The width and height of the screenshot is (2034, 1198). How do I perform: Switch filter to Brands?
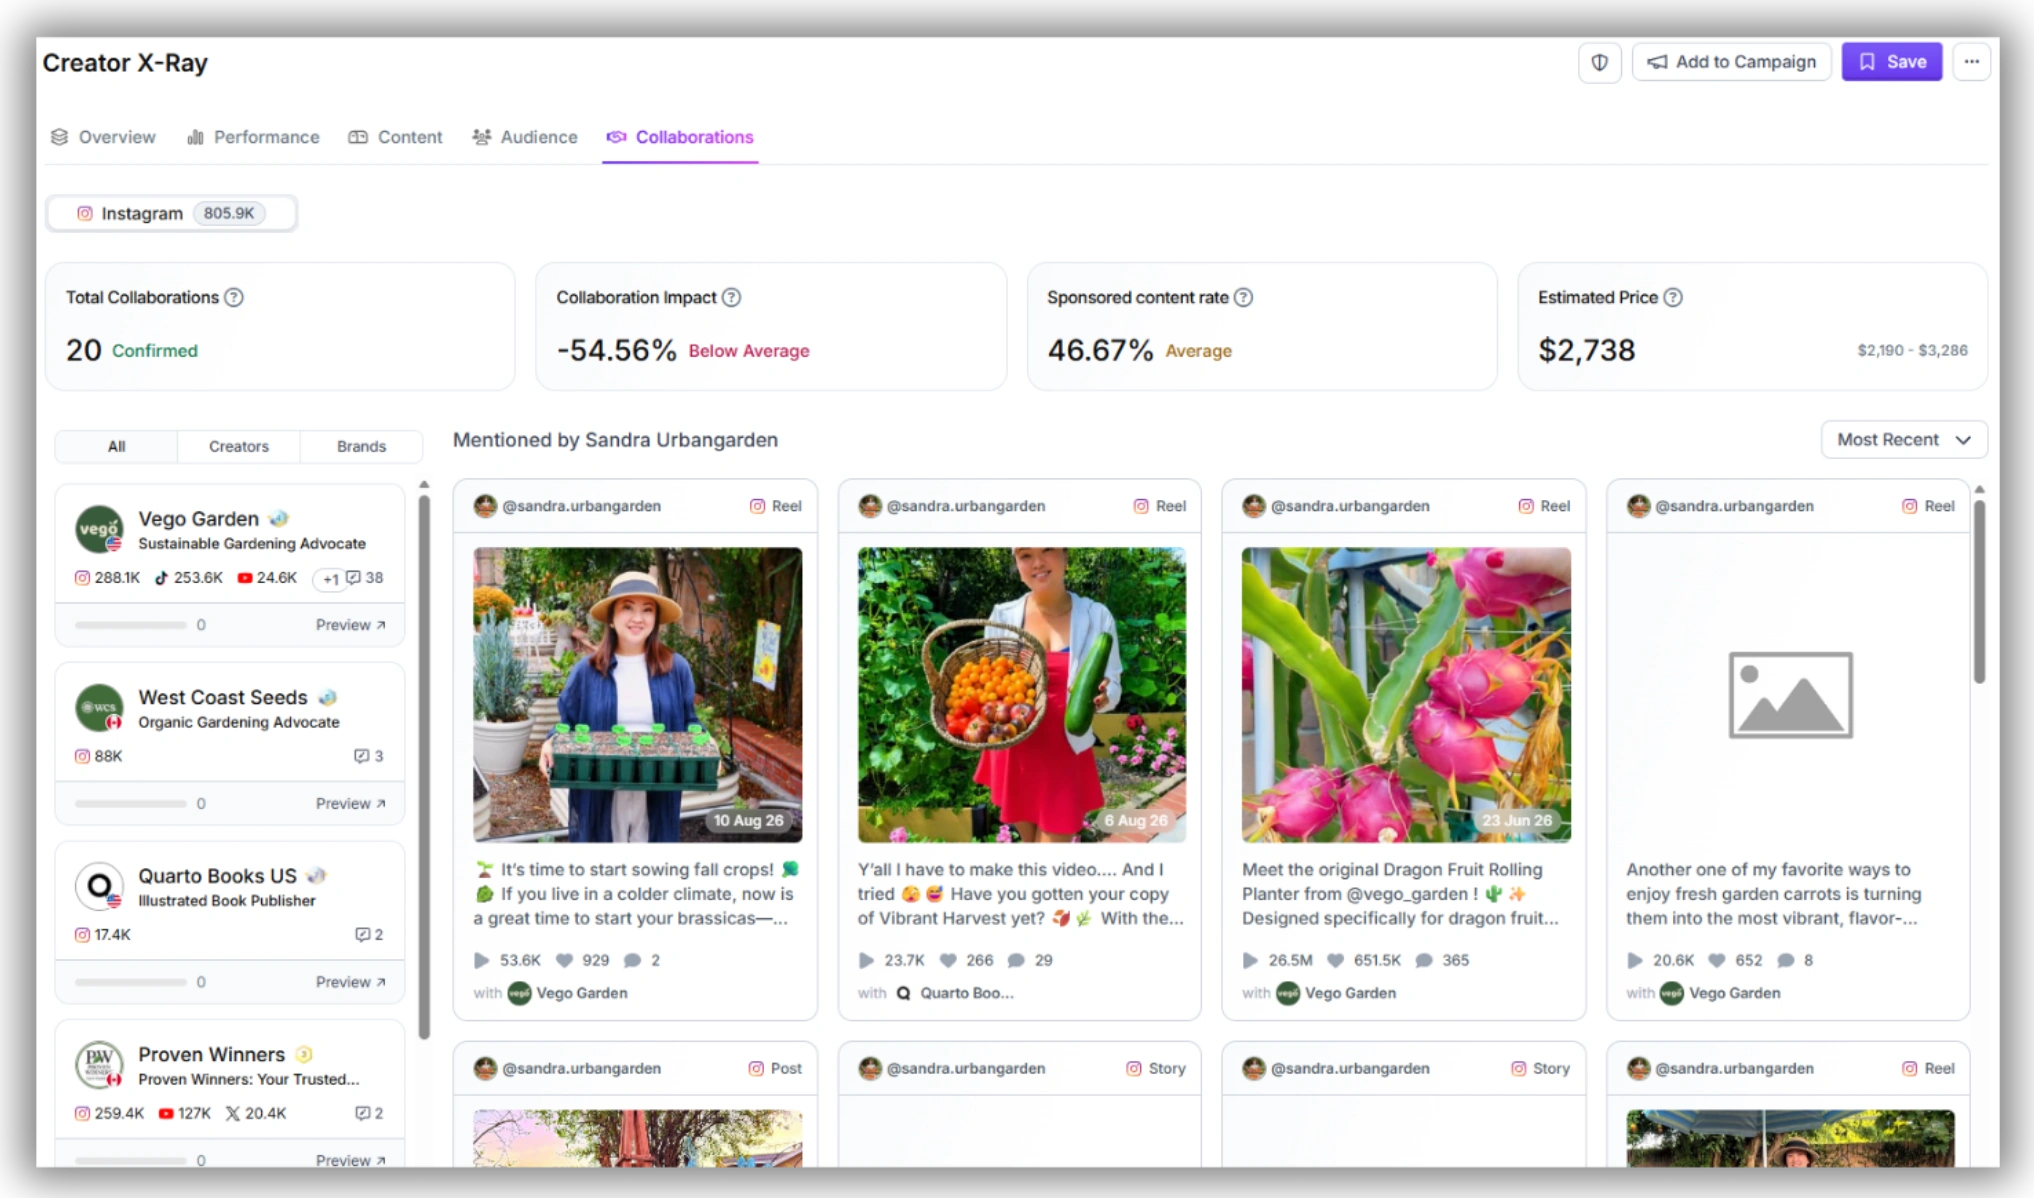361,446
